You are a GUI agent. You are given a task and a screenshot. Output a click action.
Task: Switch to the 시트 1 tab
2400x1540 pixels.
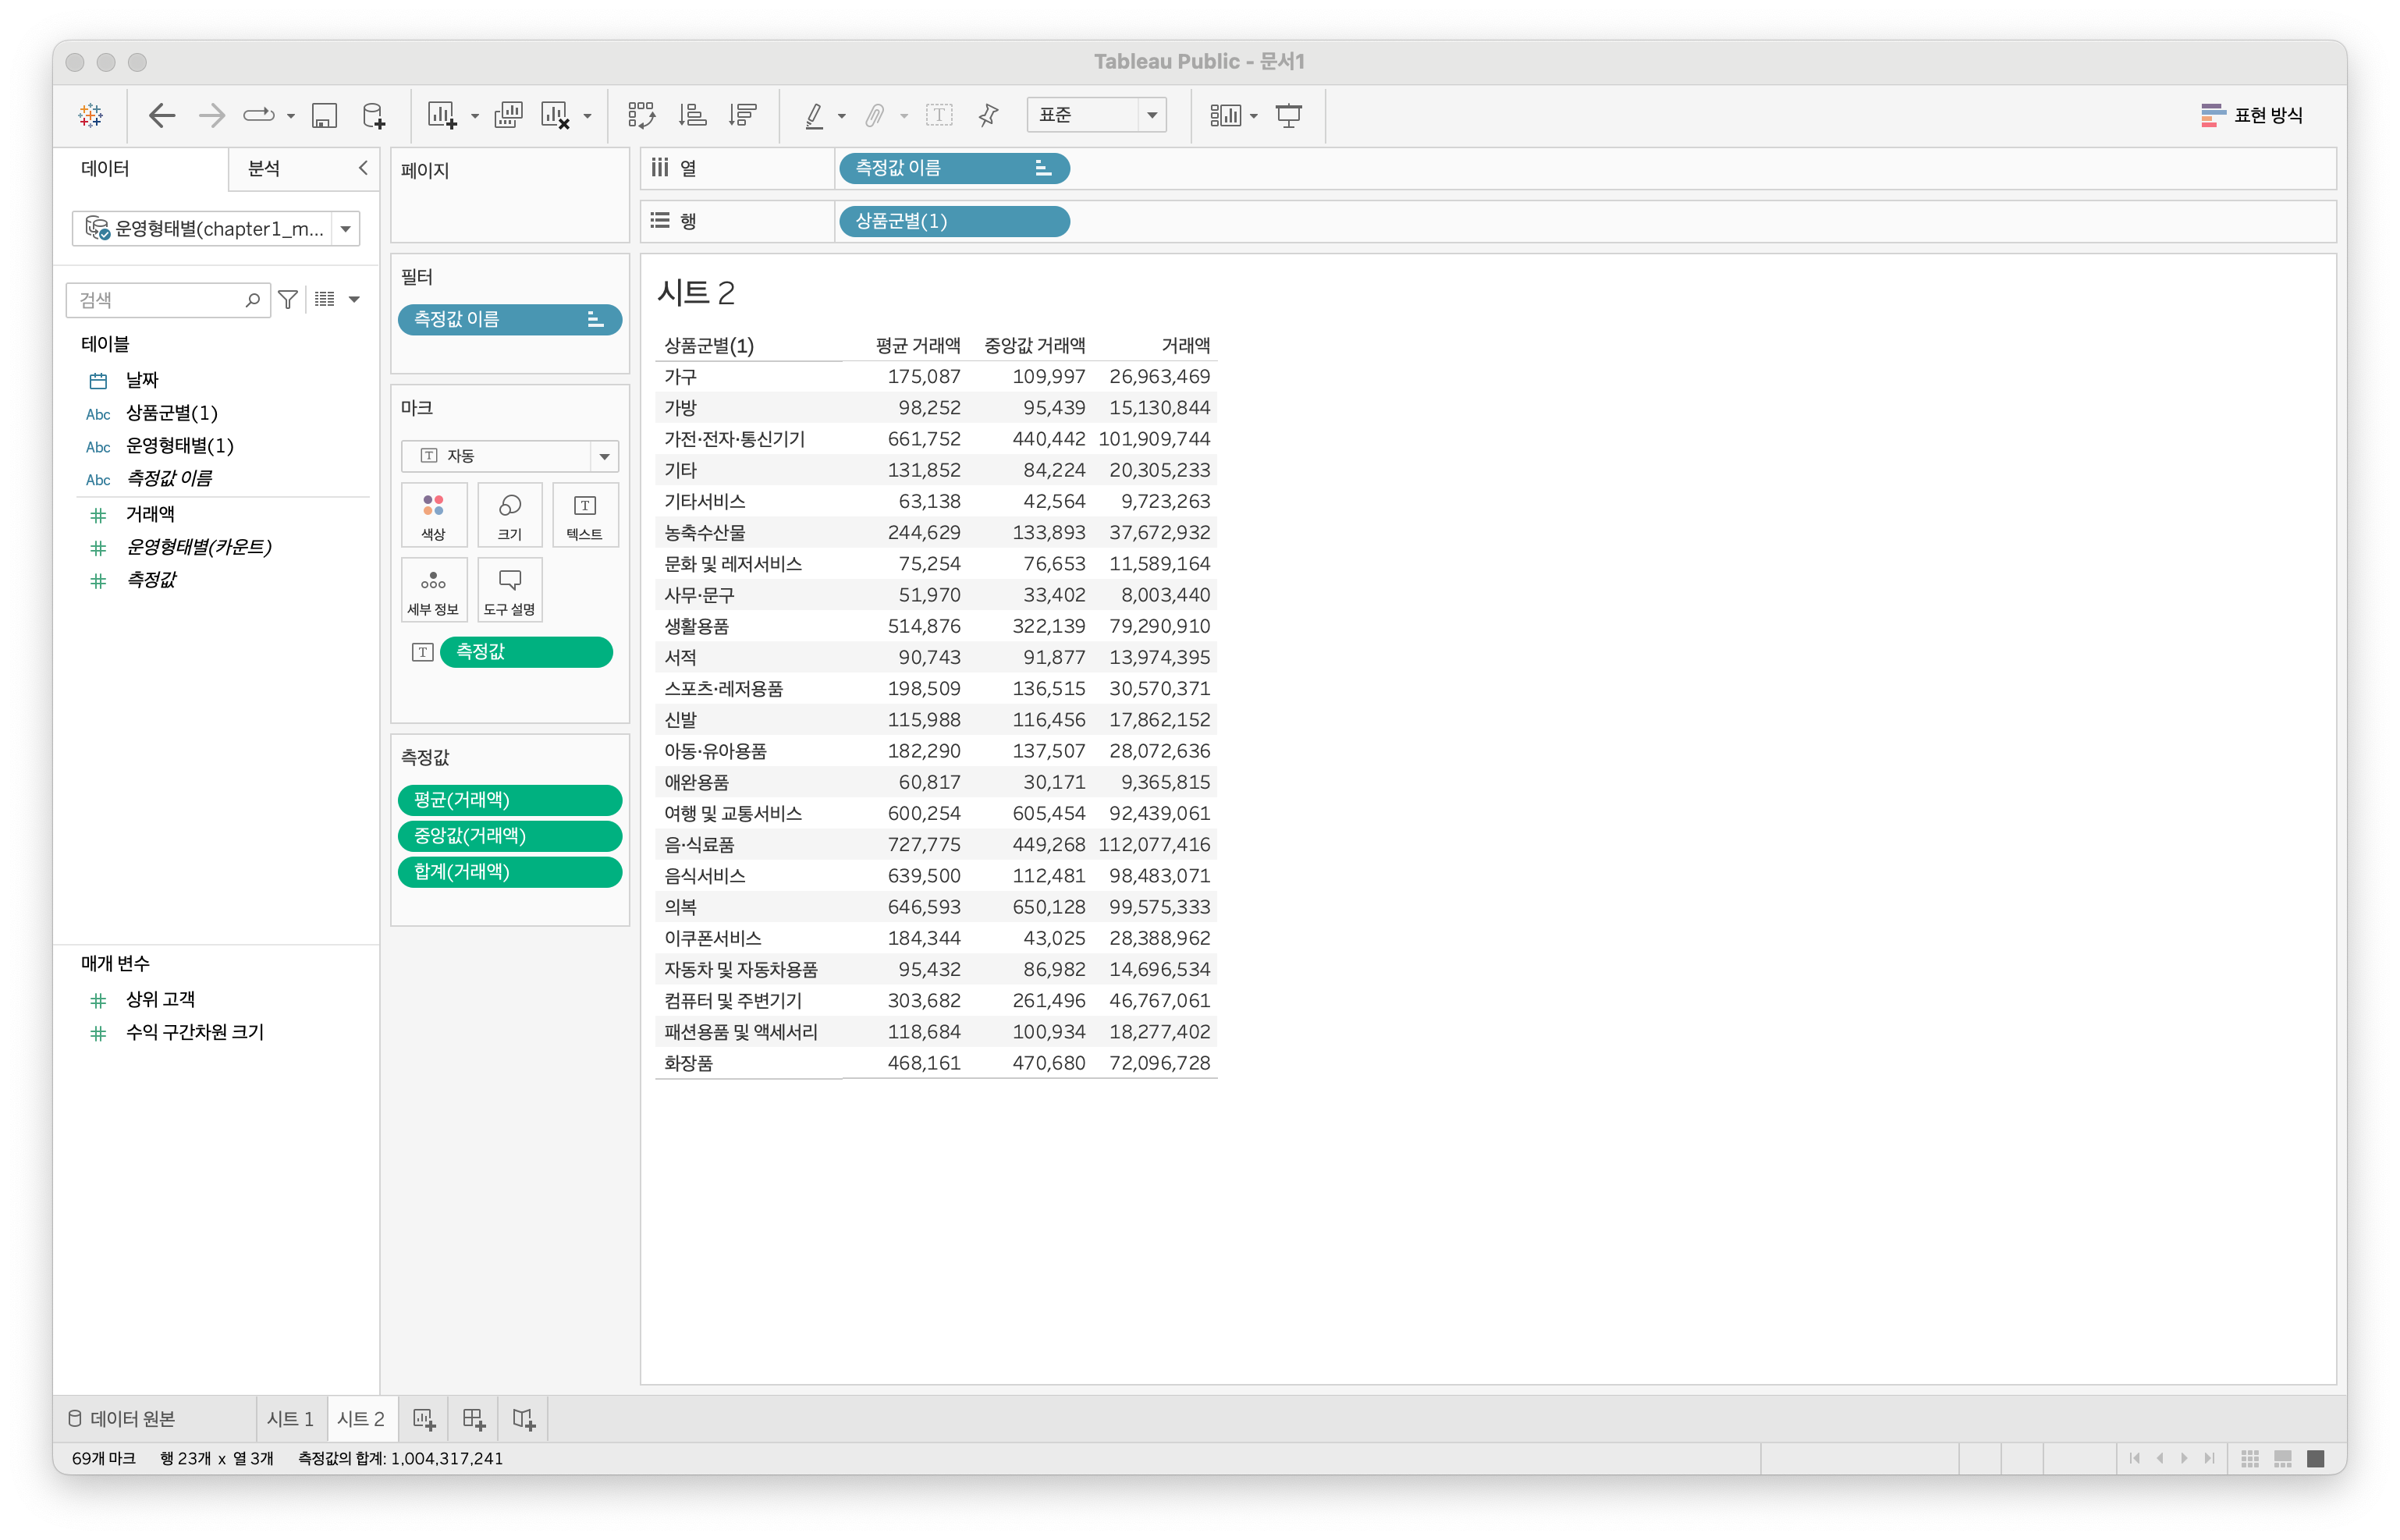click(290, 1419)
